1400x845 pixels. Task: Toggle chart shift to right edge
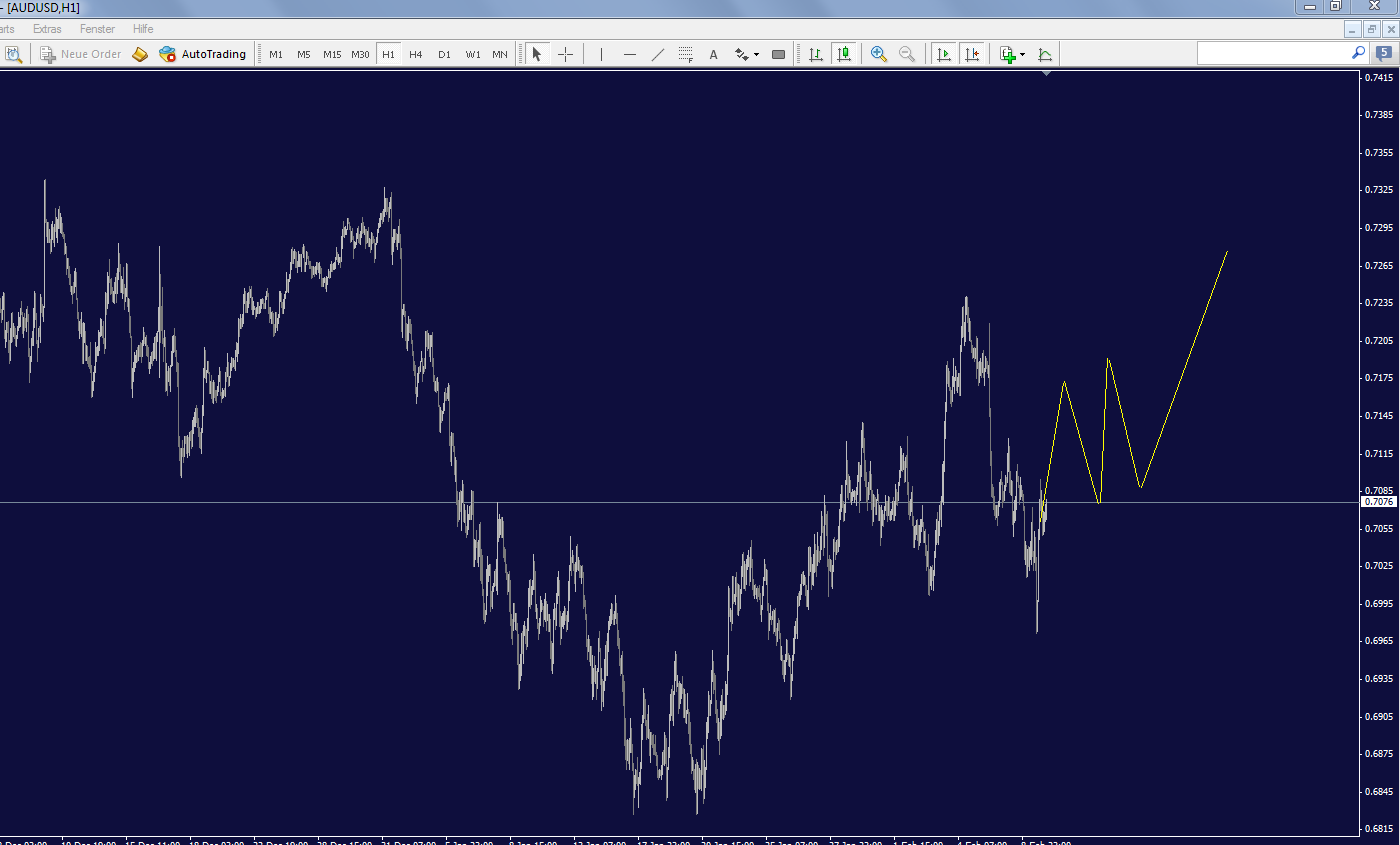971,54
